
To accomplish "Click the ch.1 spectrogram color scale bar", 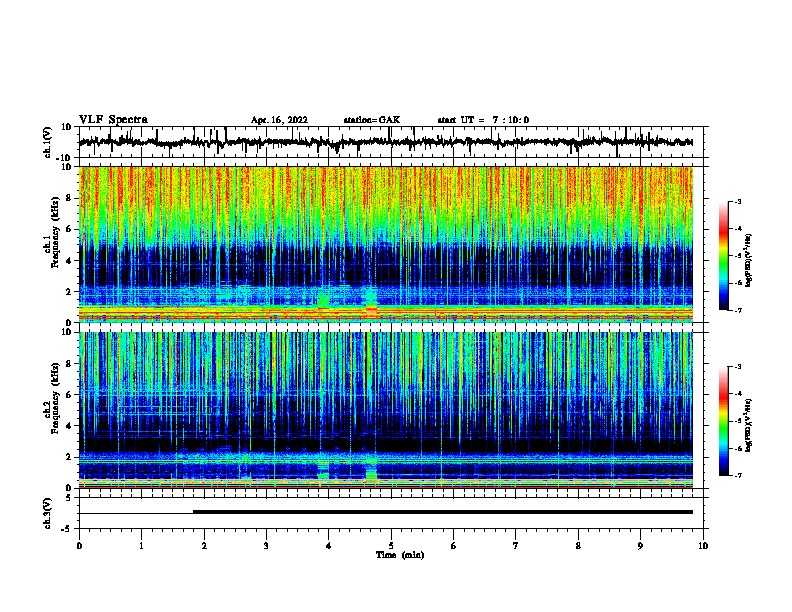I will pos(724,256).
